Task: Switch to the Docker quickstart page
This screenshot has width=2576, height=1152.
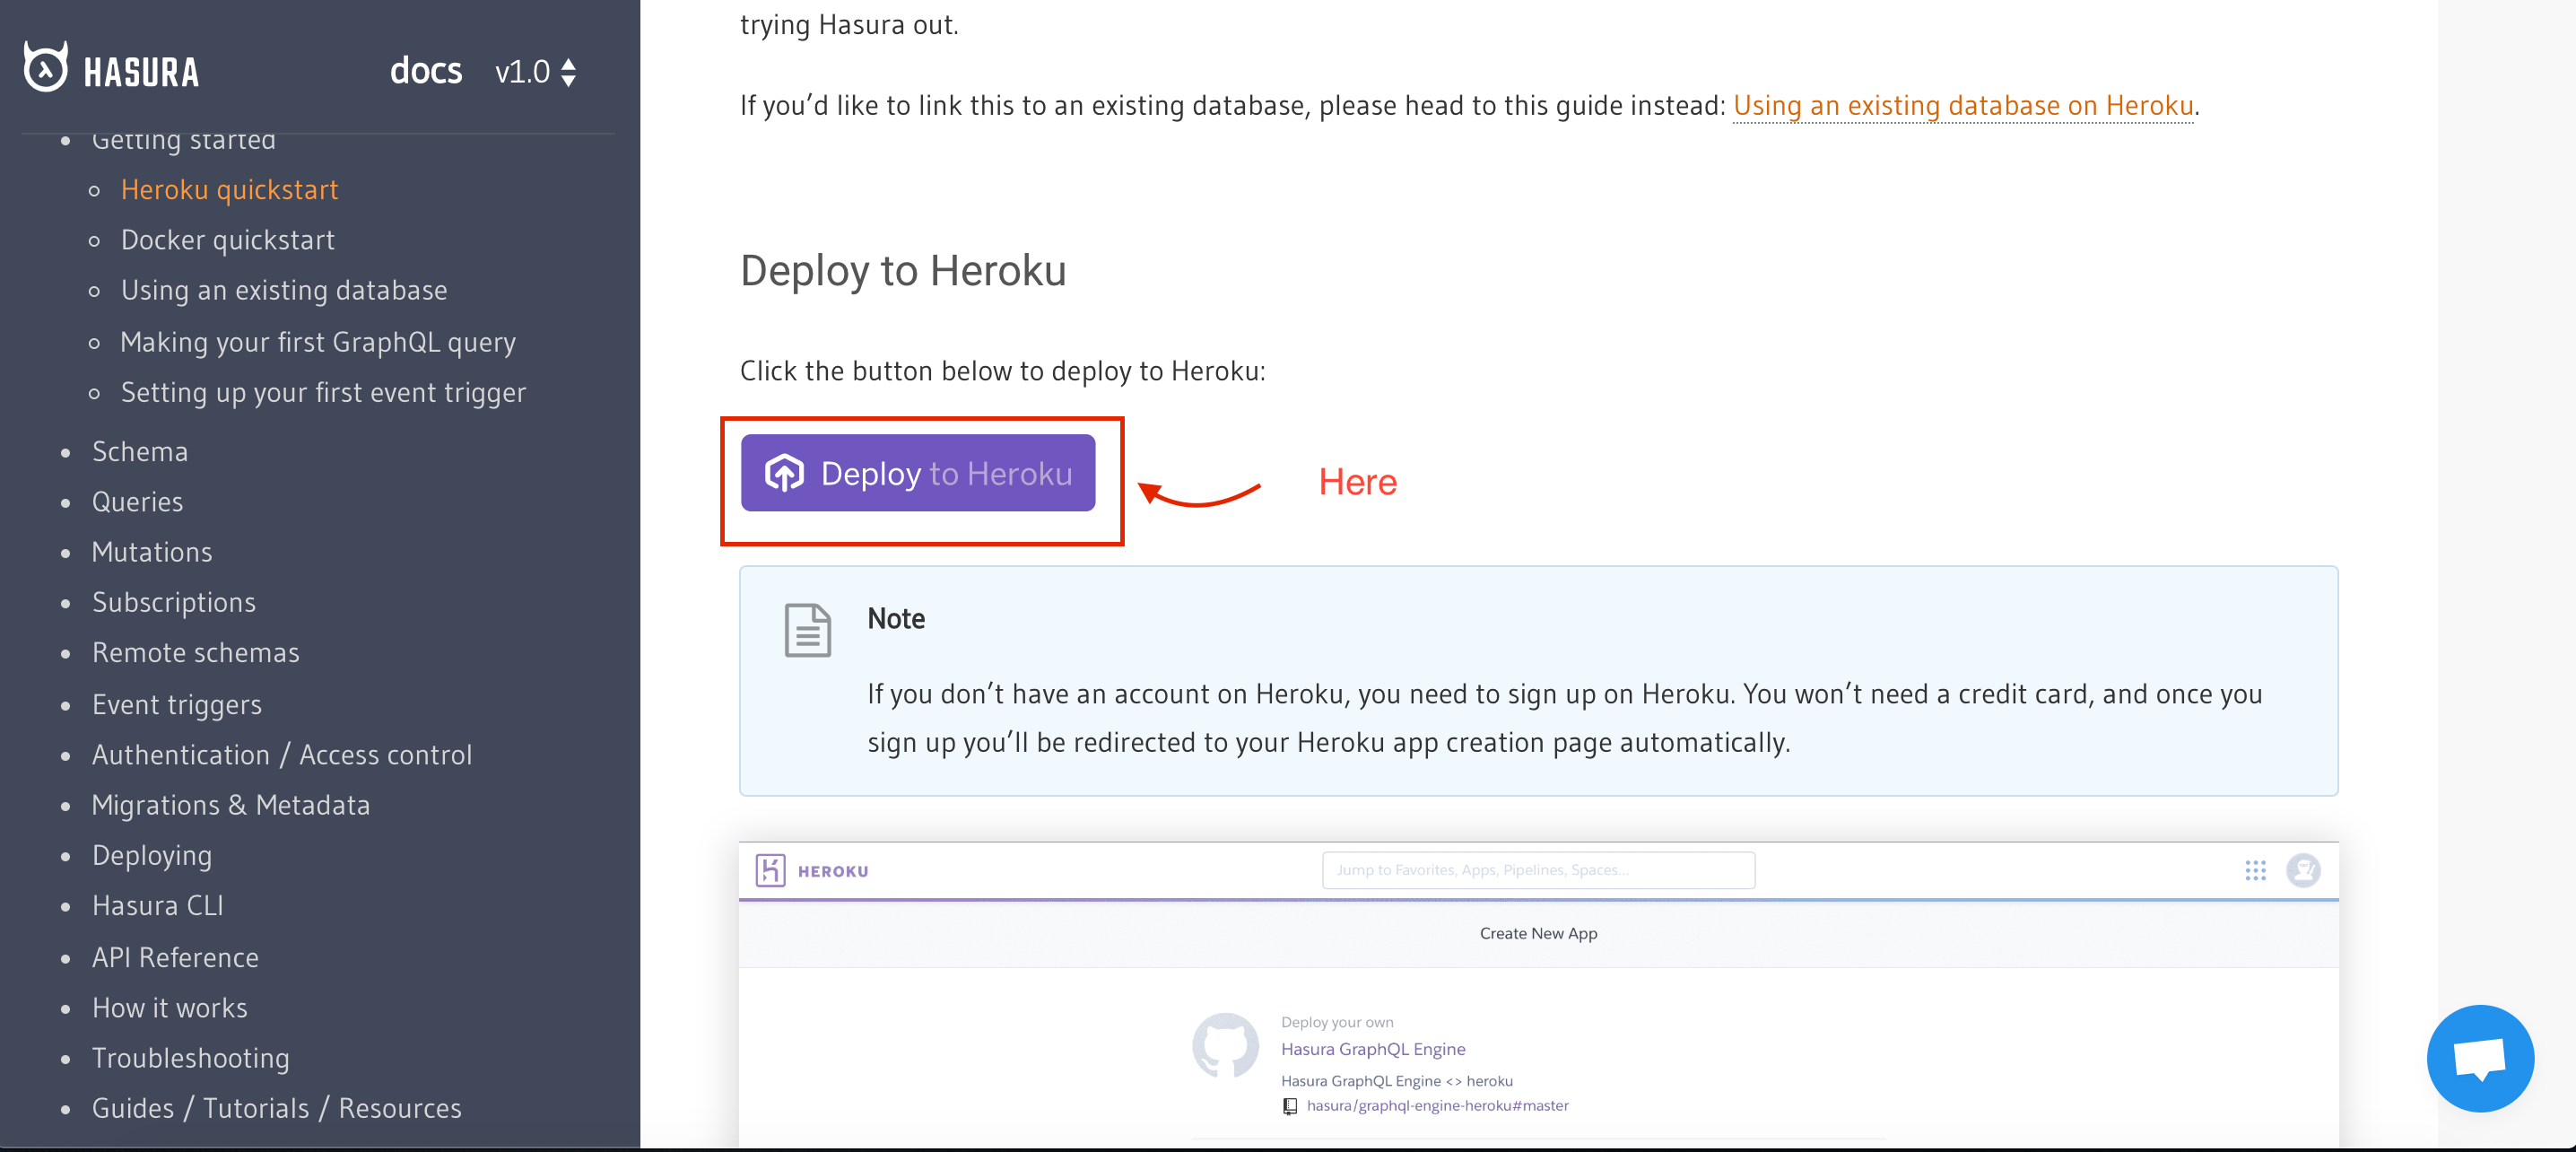Action: [x=227, y=239]
